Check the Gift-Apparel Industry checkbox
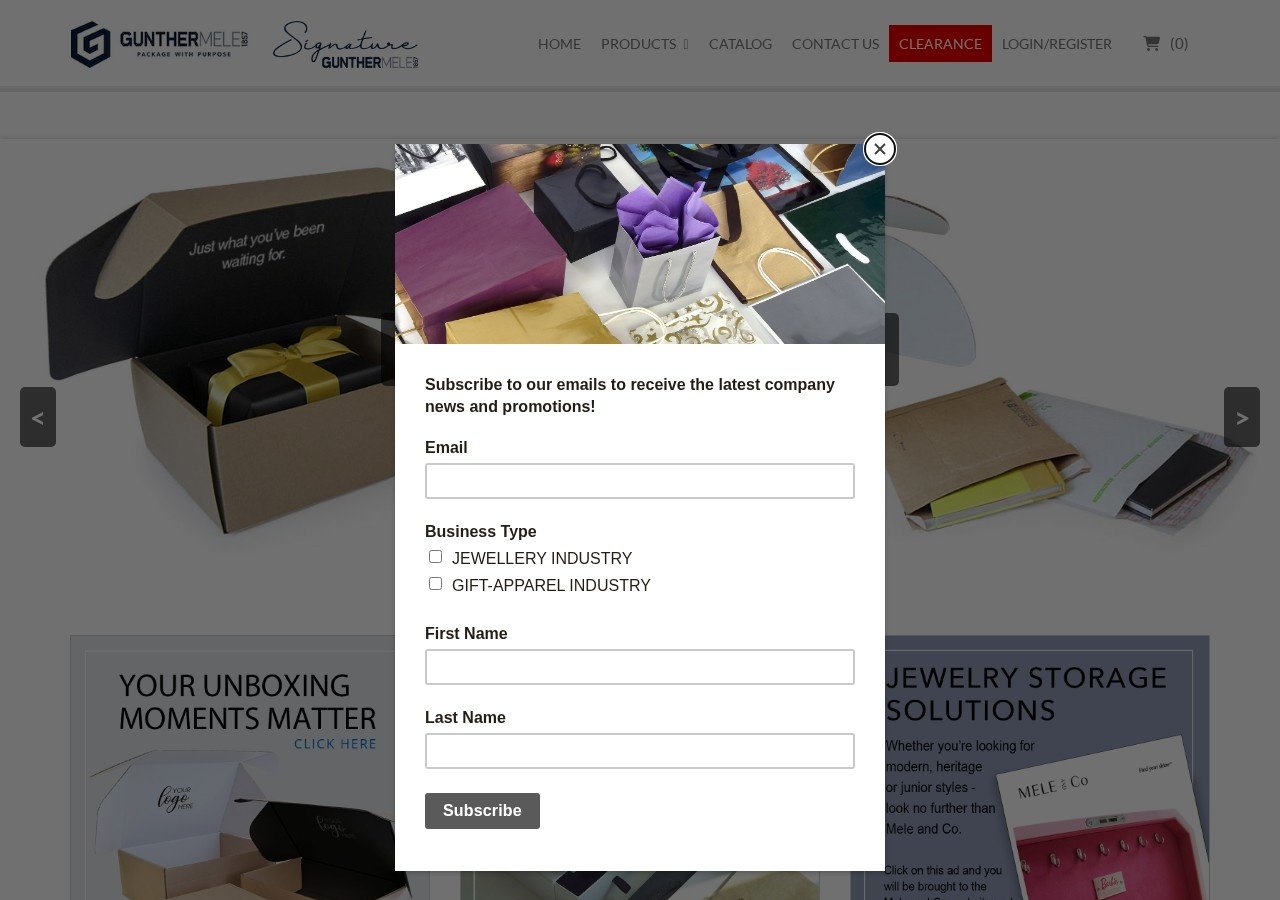Viewport: 1280px width, 900px height. (x=435, y=584)
